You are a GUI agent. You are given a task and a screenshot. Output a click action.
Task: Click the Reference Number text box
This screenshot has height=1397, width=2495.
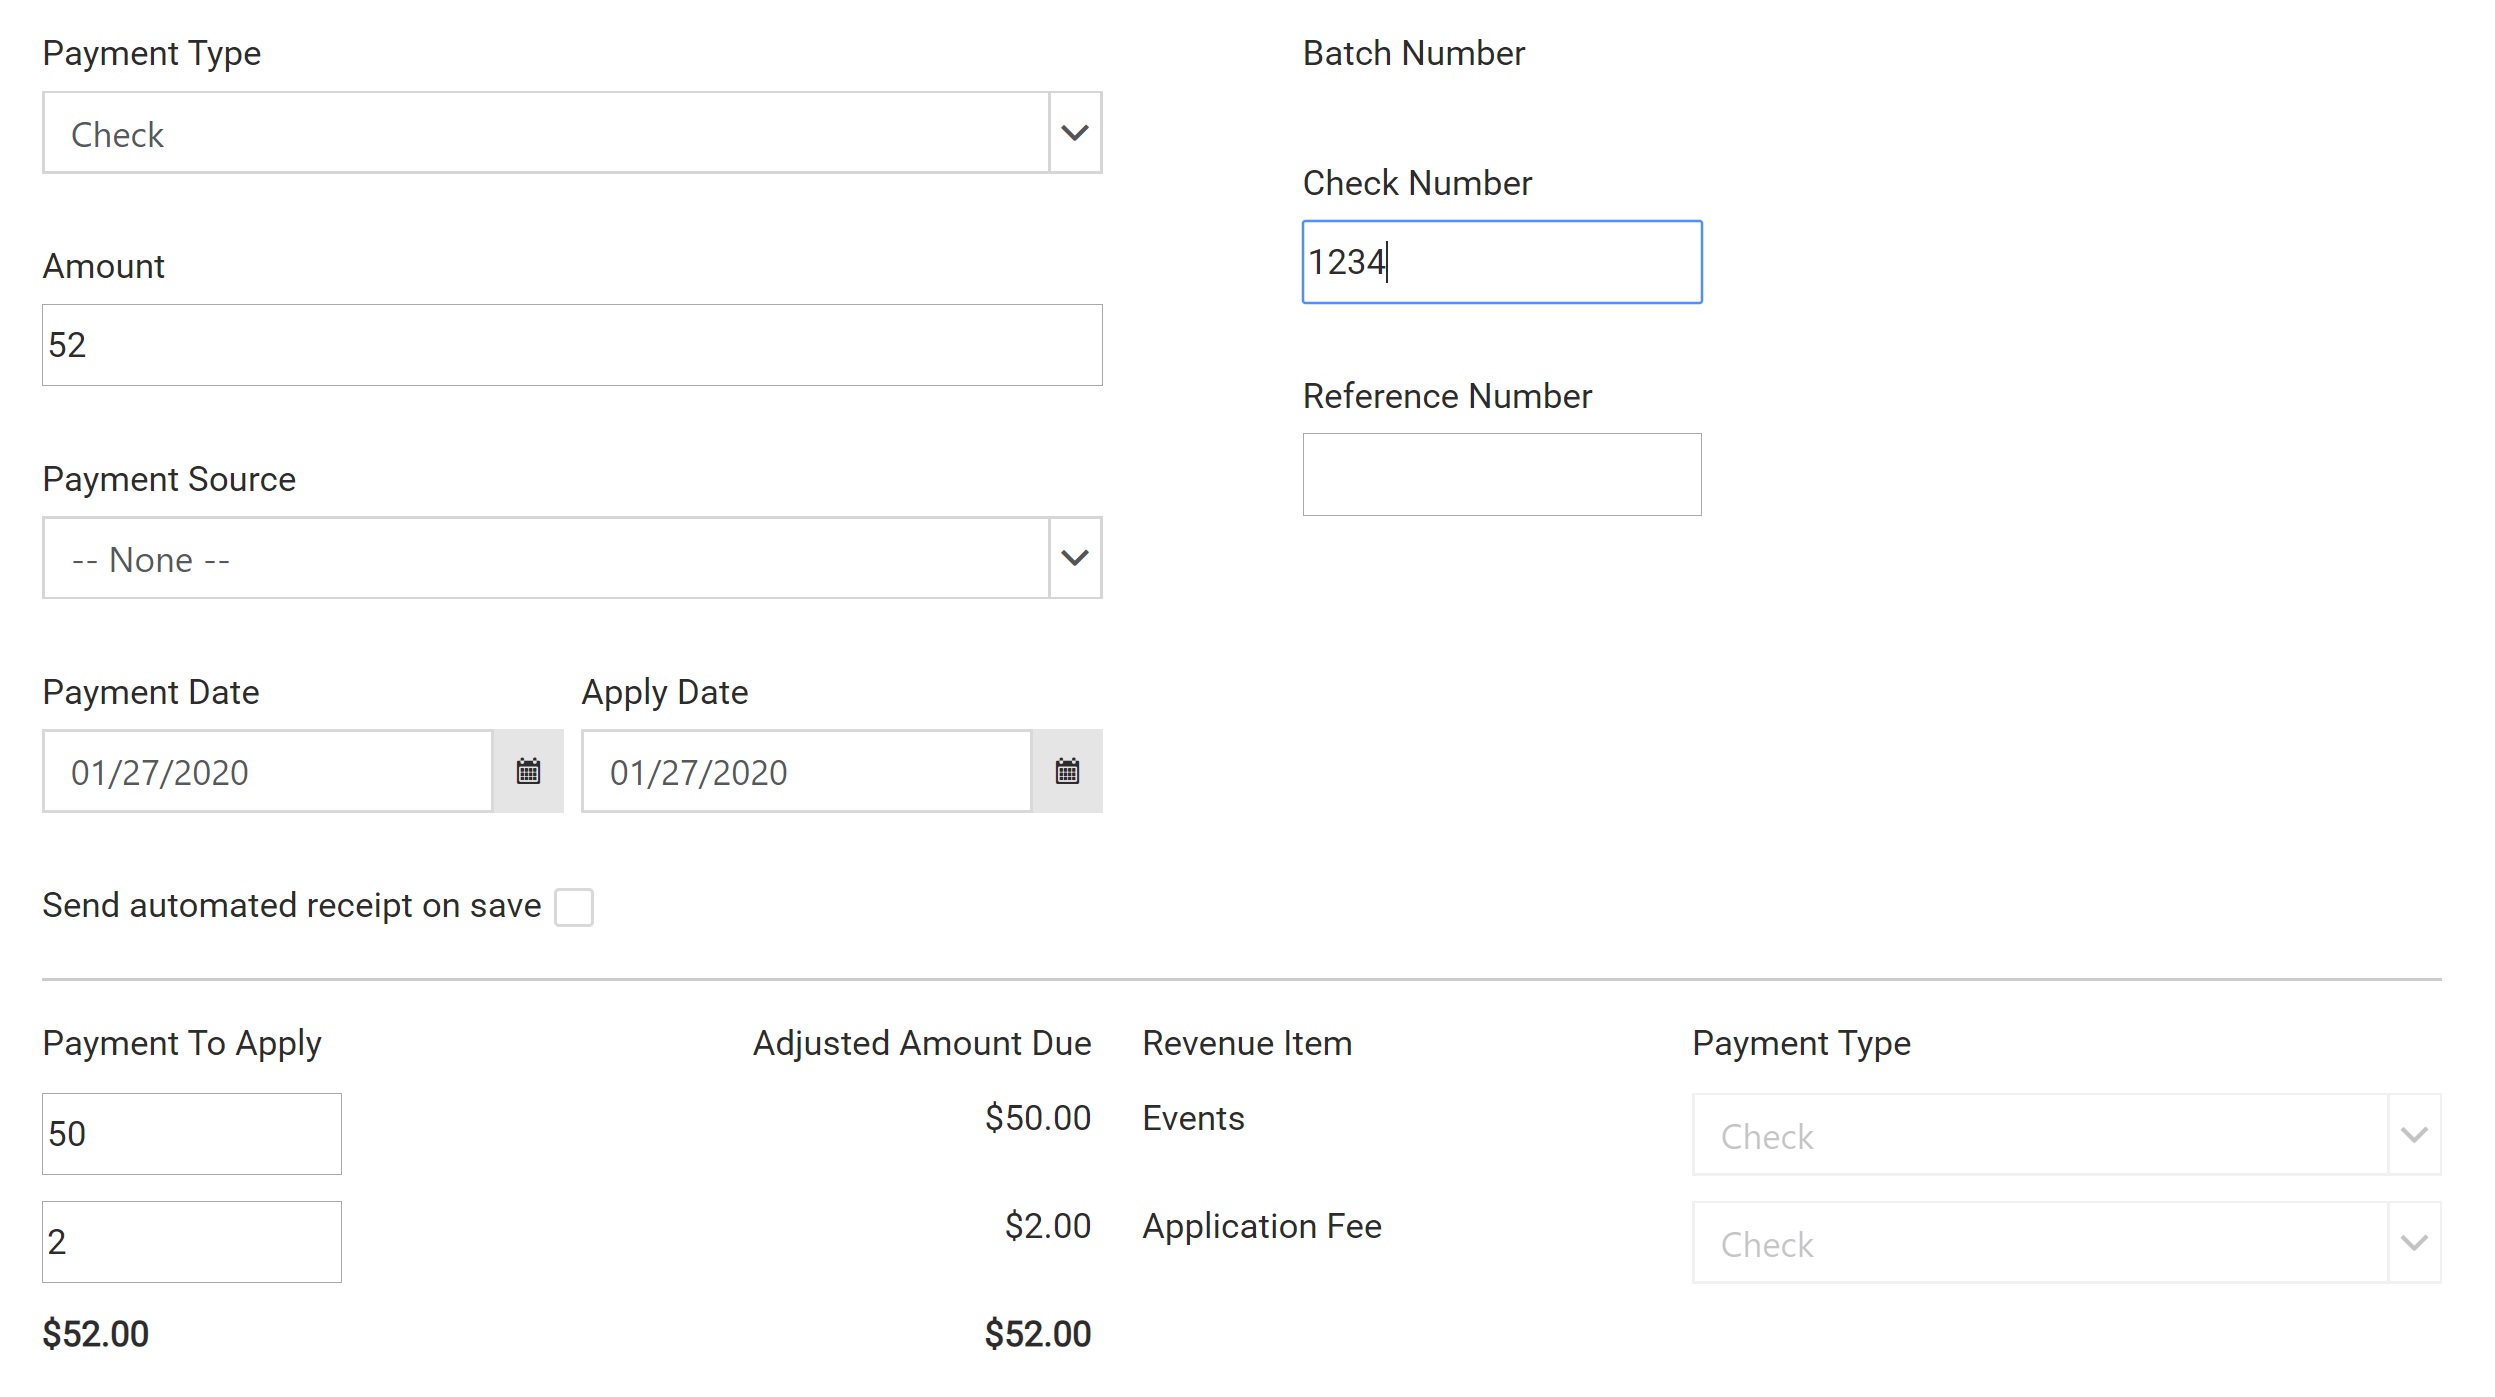click(x=1501, y=475)
